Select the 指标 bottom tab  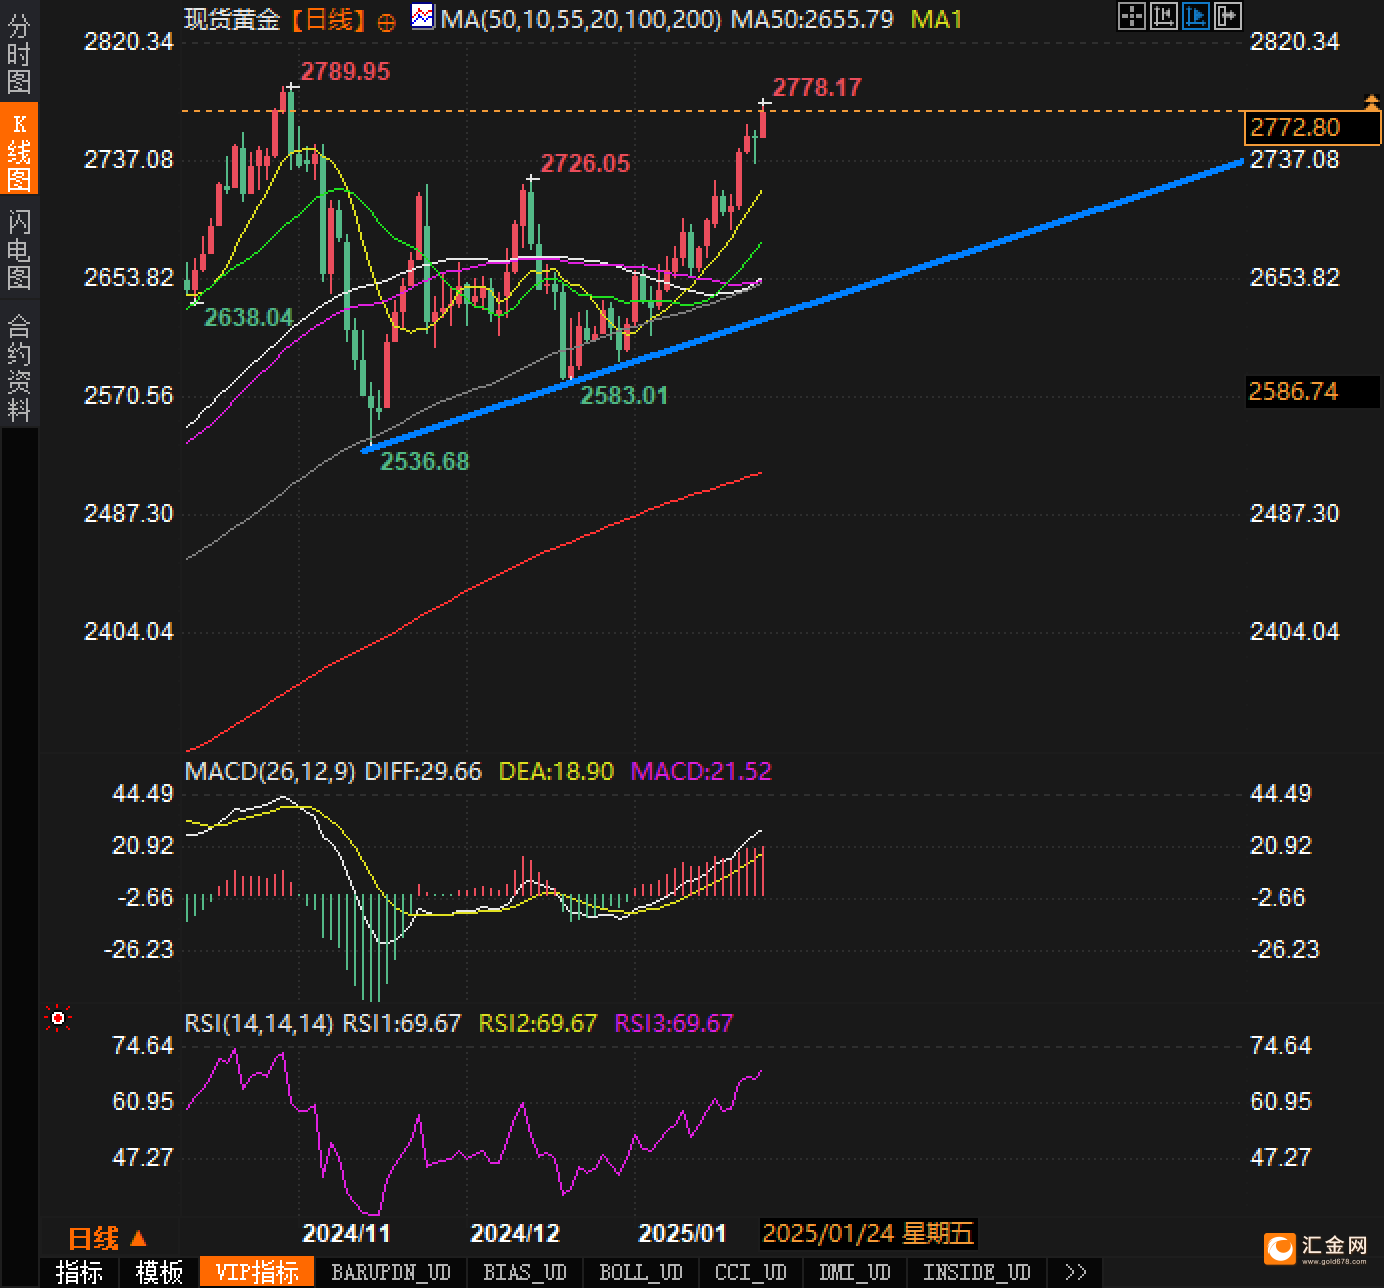tap(80, 1272)
